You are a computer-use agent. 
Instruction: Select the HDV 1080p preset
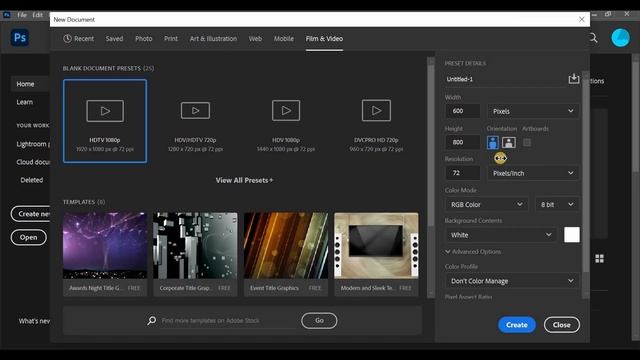[286, 121]
